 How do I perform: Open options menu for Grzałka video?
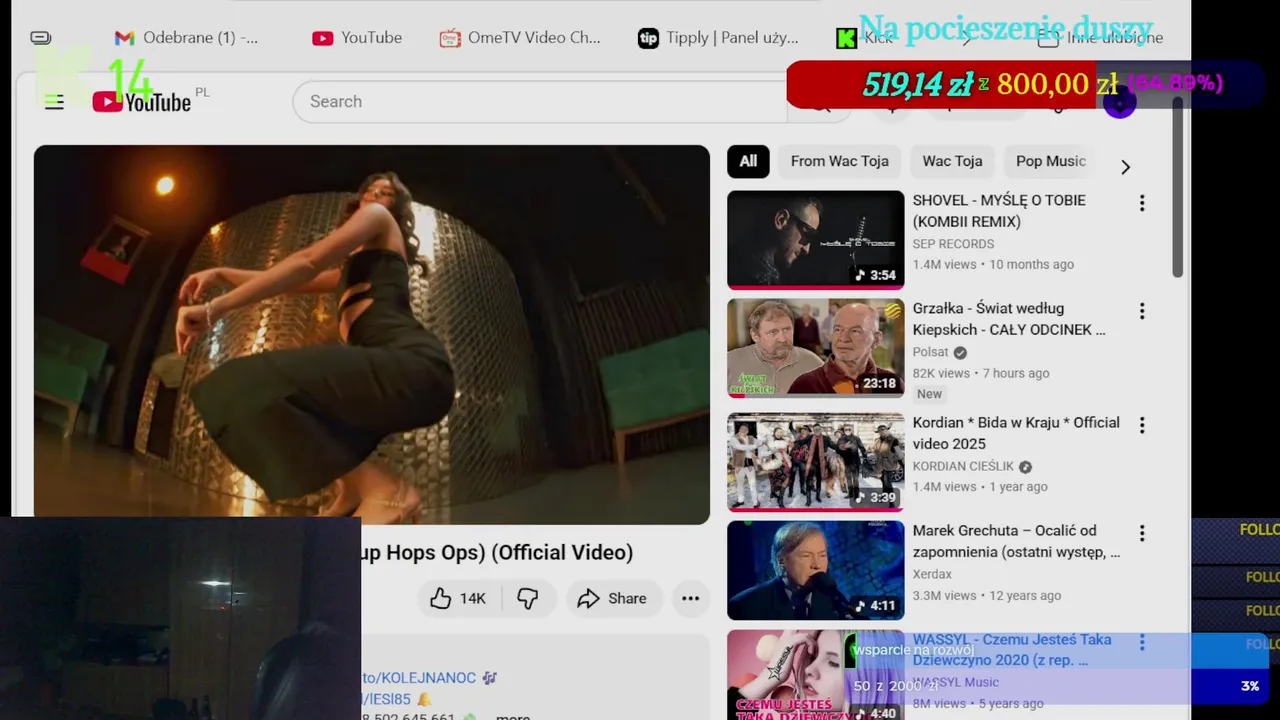(1142, 311)
